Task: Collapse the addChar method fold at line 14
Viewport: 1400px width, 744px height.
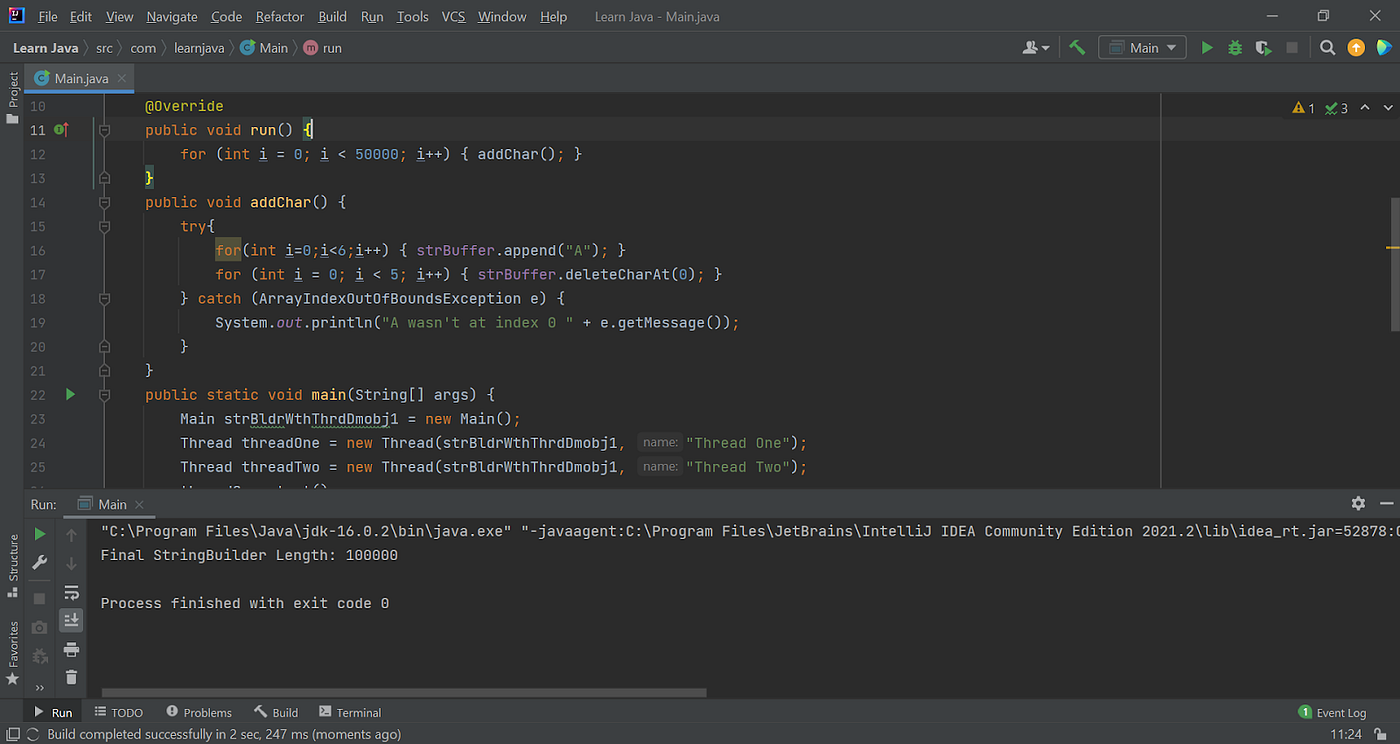Action: point(103,203)
